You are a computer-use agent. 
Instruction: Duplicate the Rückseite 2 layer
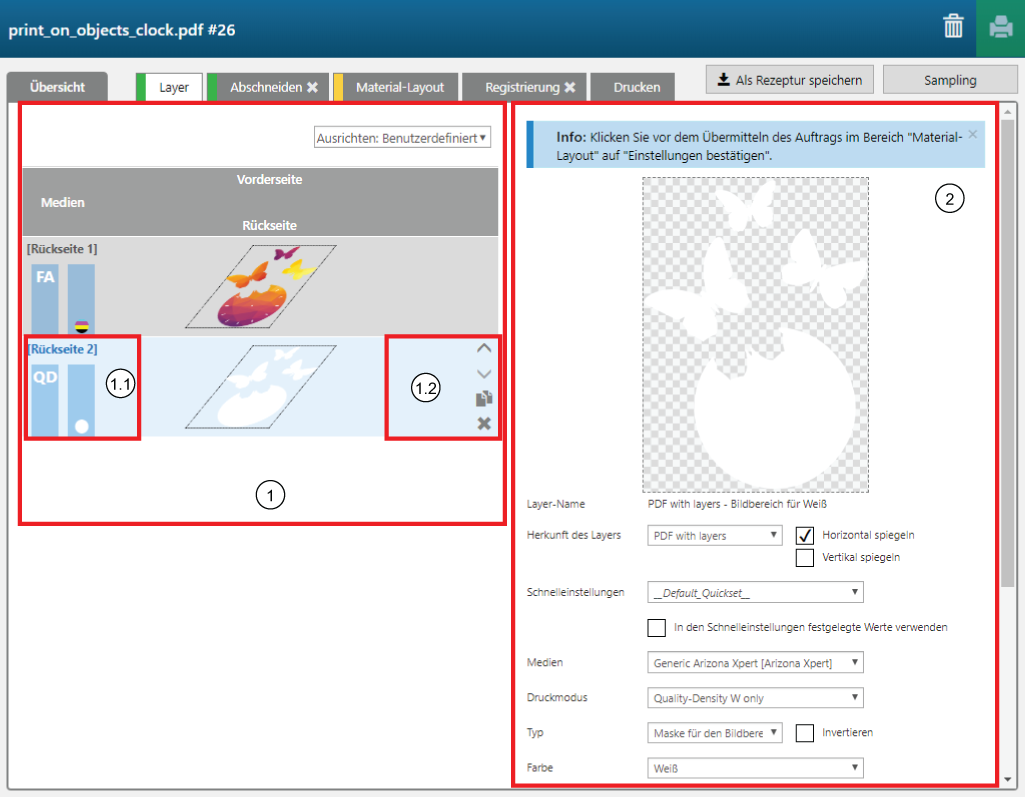pyautogui.click(x=484, y=398)
